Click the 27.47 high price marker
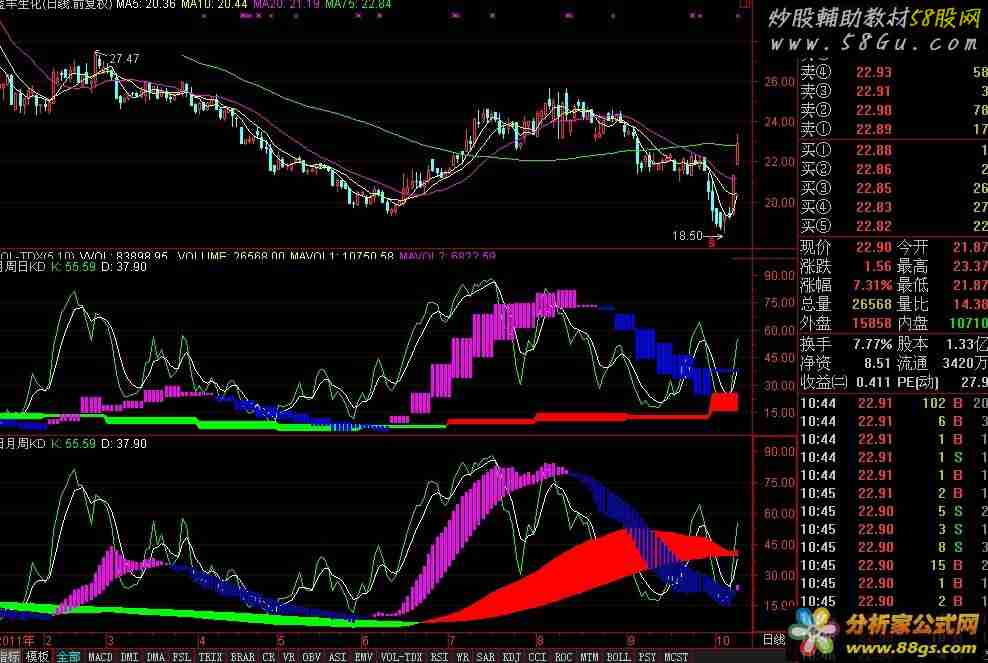The height and width of the screenshot is (663, 988). [124, 59]
